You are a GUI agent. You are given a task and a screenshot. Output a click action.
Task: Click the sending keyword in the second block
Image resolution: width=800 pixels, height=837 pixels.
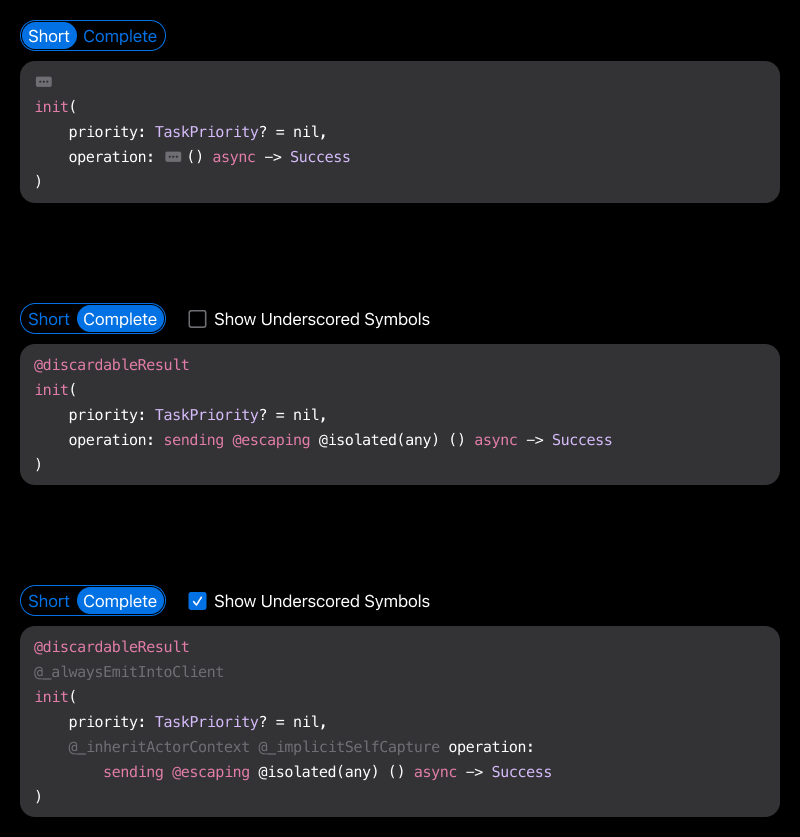(194, 440)
